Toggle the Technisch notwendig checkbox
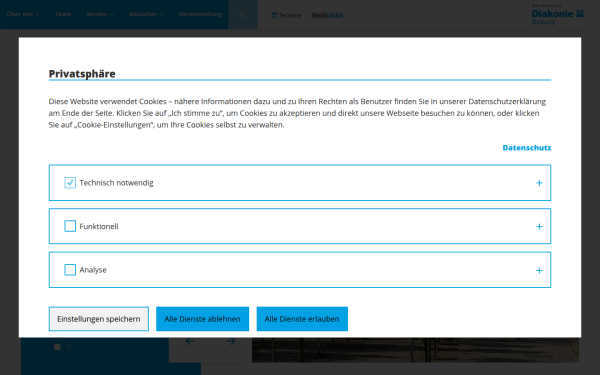 click(70, 183)
